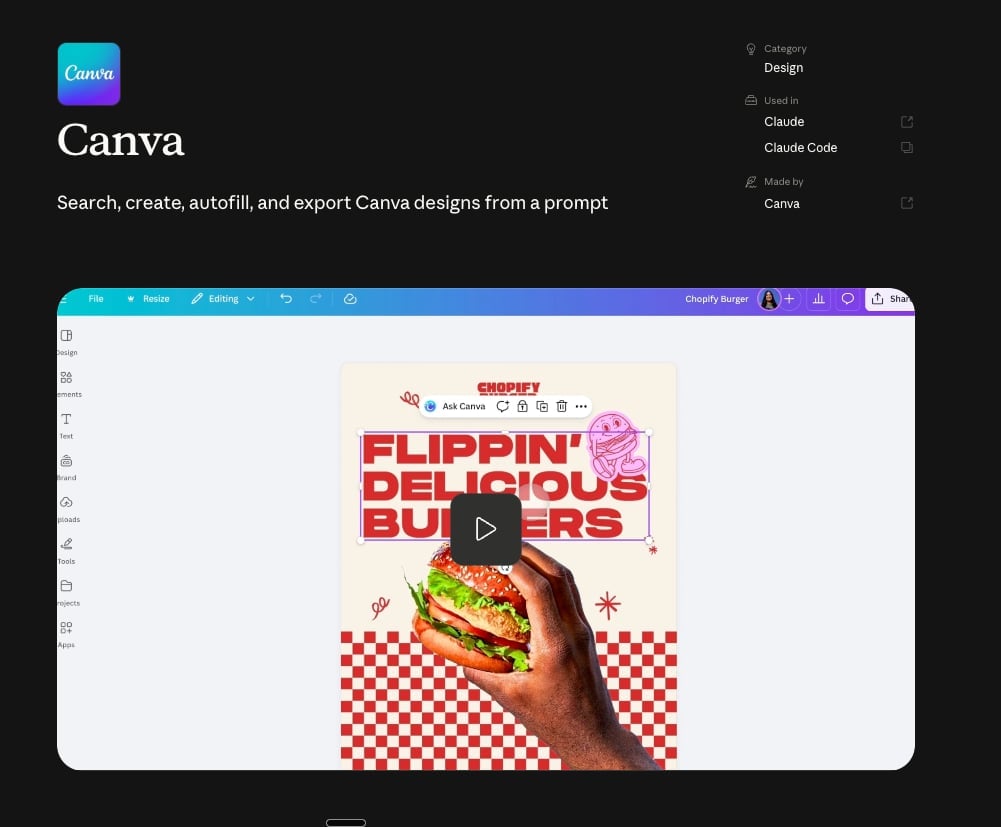The image size is (1001, 827).
Task: Click the trash delete icon
Action: (x=562, y=406)
